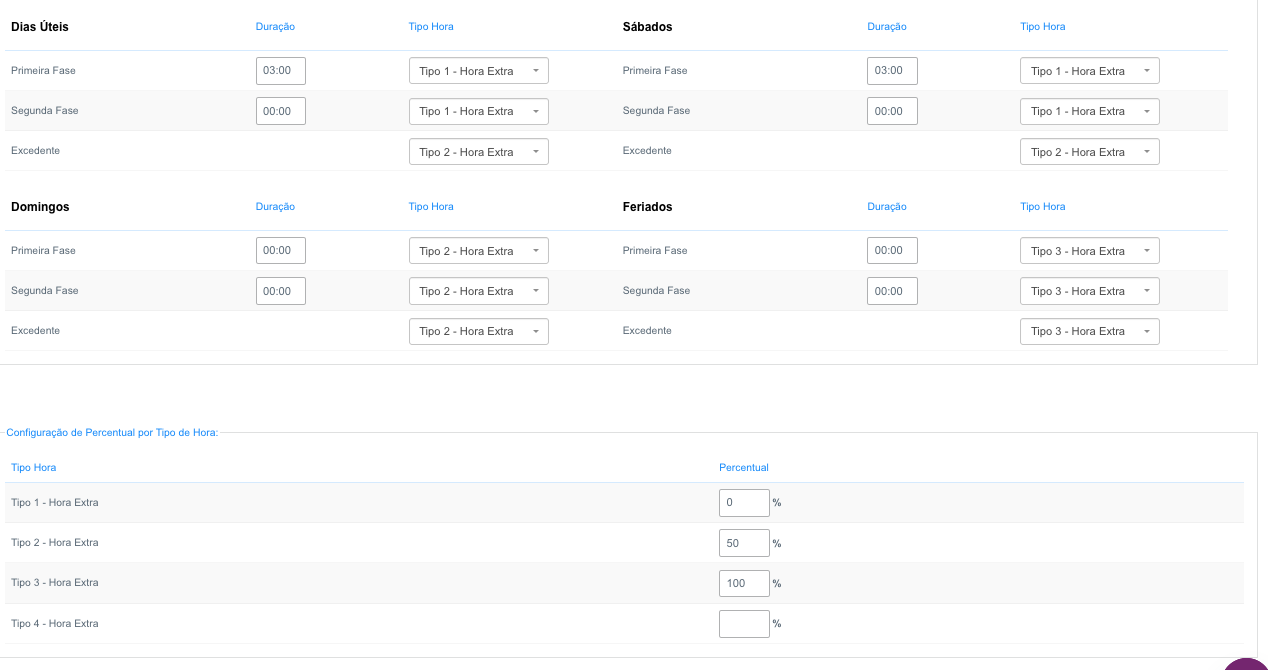
Task: Open Sábados Primeira Fase Tipo Hora dropdown
Action: pos(1089,71)
